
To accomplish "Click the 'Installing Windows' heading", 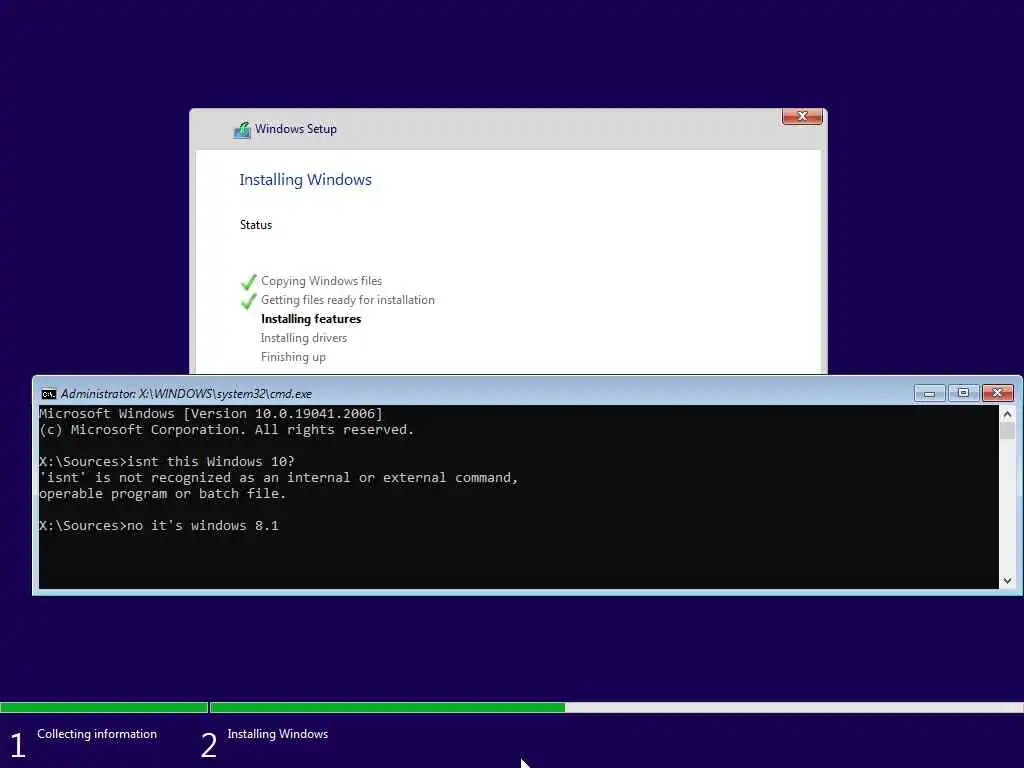I will point(305,180).
